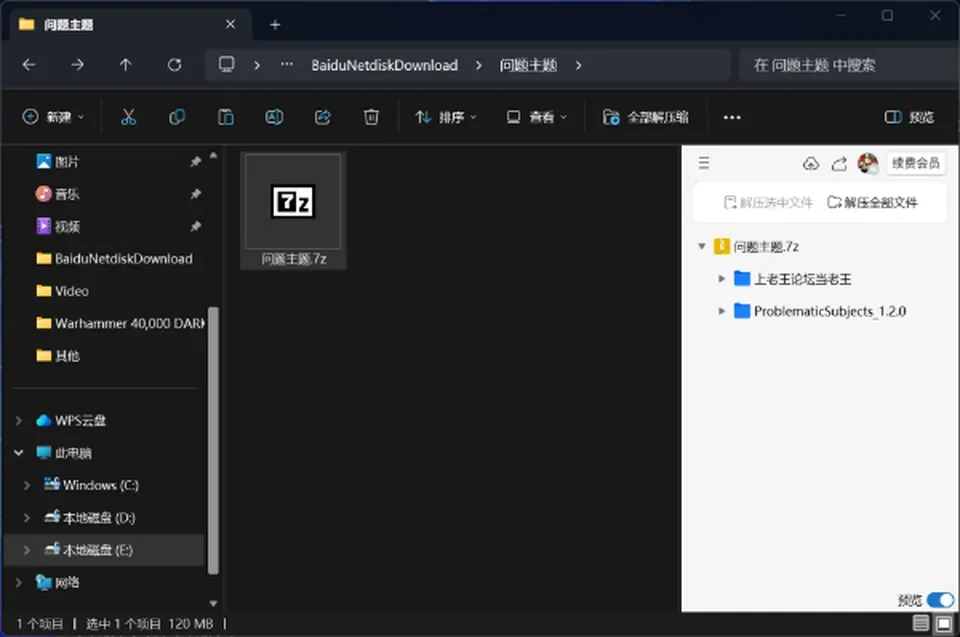Viewport: 960px width, 637px height.
Task: Select the 问题主题.7z file thumbnail
Action: (293, 210)
